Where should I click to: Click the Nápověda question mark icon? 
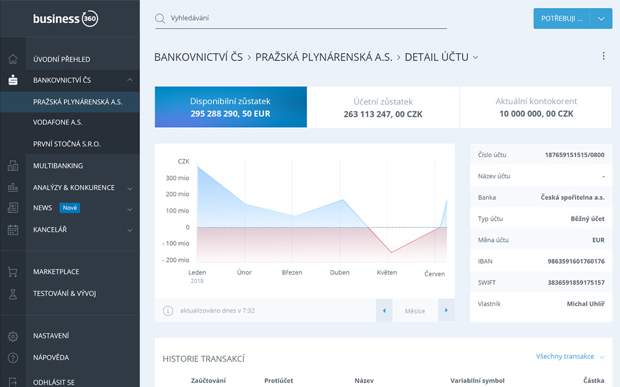13,358
